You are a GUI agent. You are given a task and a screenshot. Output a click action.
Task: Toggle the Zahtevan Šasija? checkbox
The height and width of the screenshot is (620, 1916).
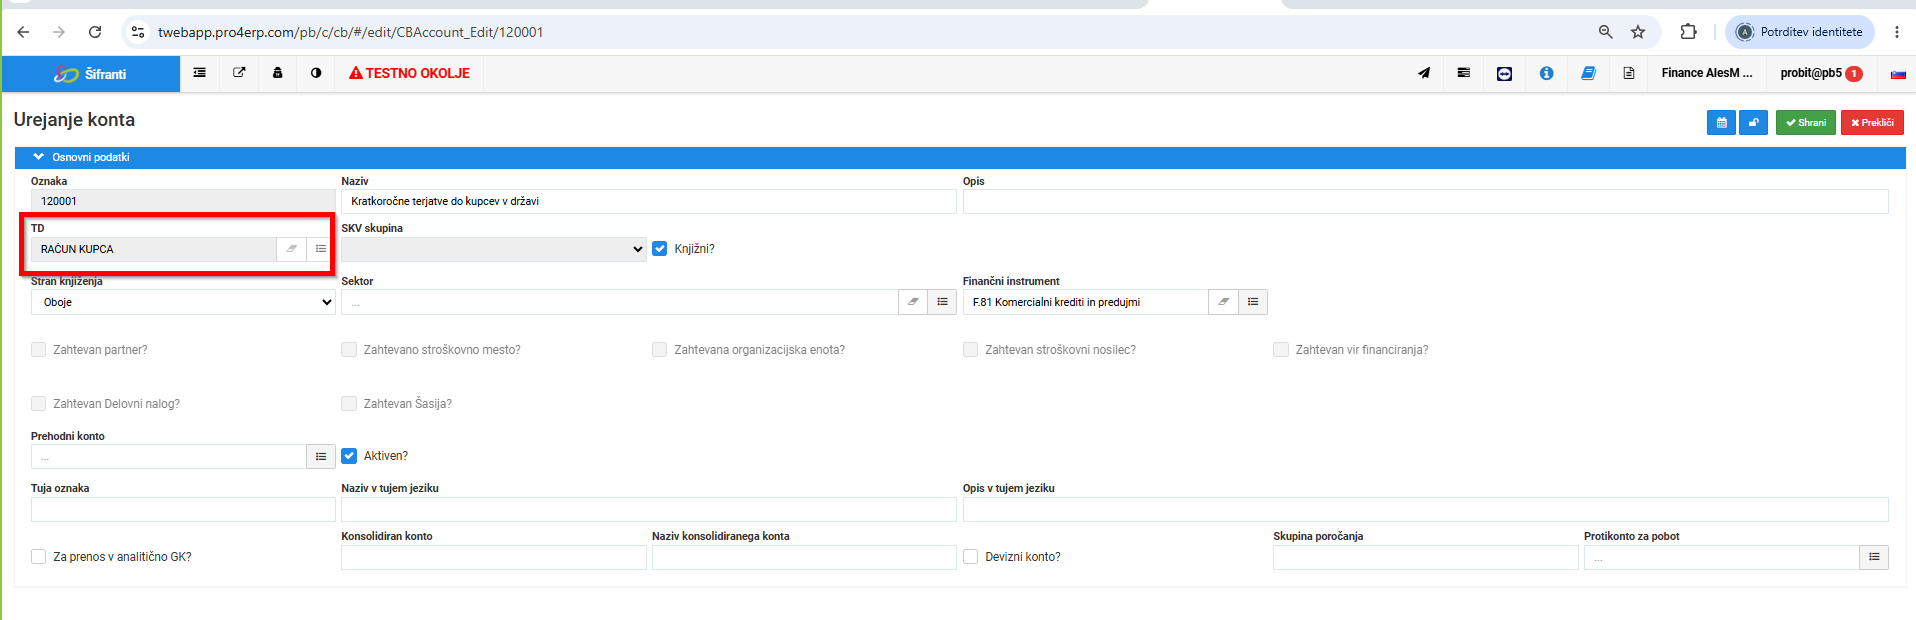click(349, 404)
